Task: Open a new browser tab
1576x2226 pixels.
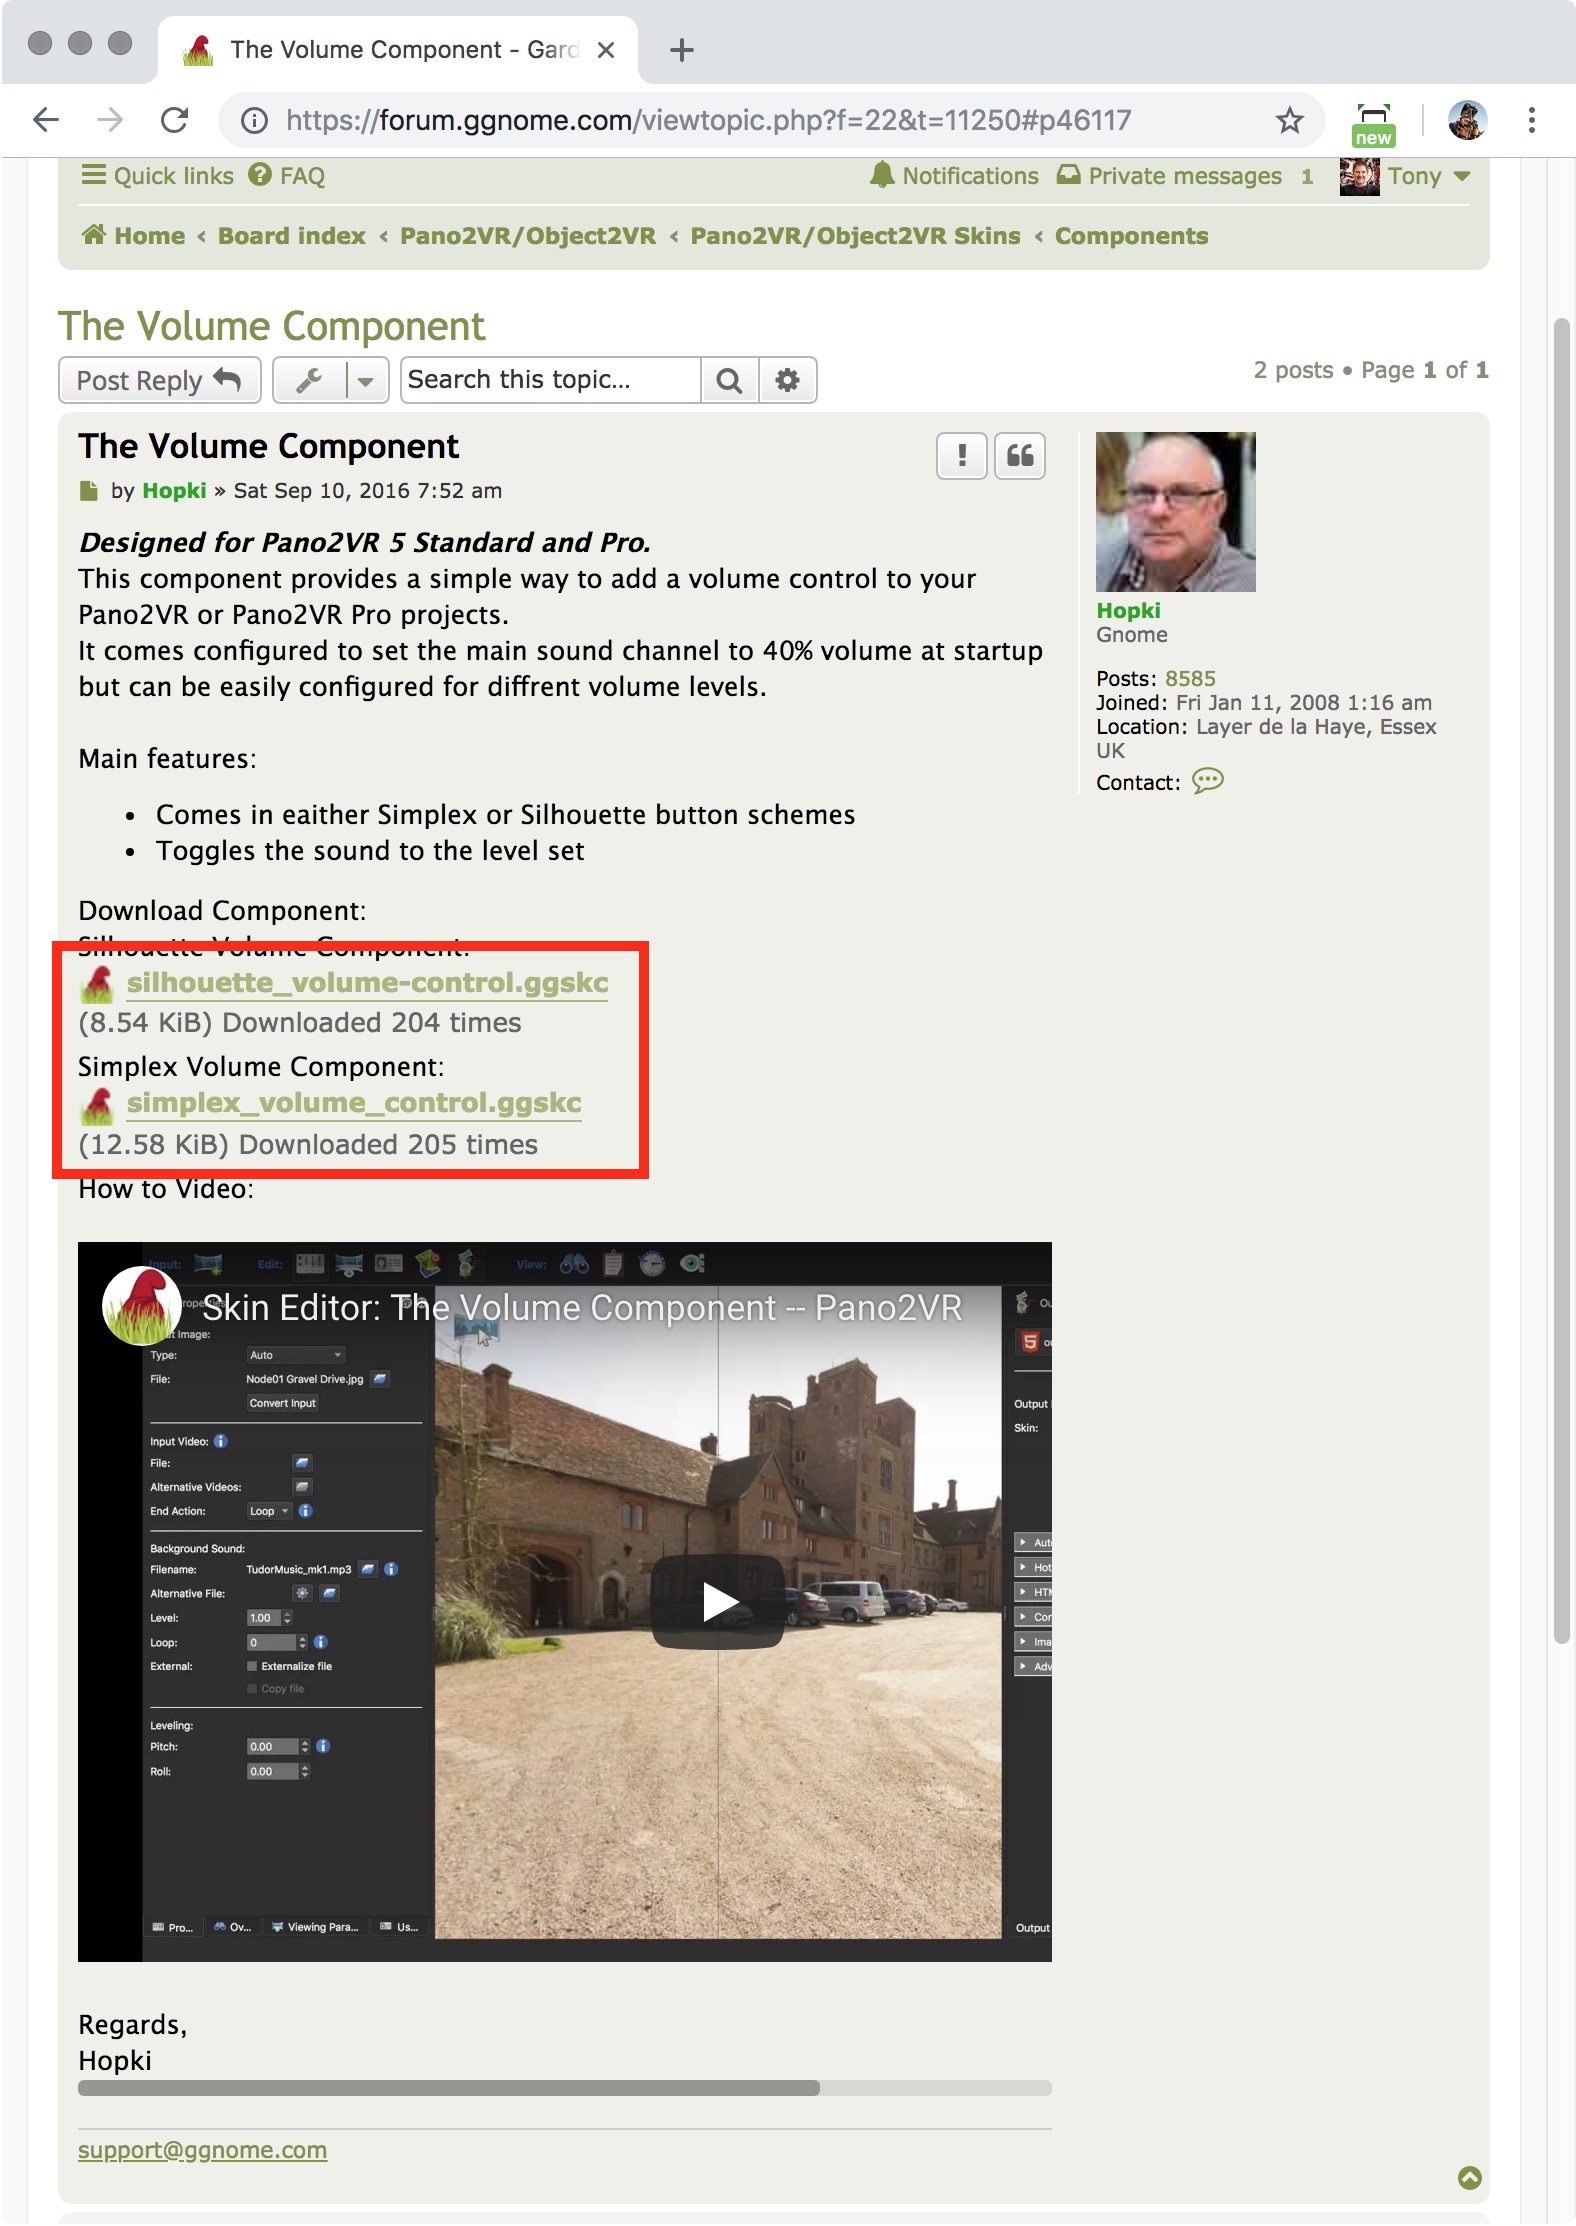Action: (x=681, y=50)
